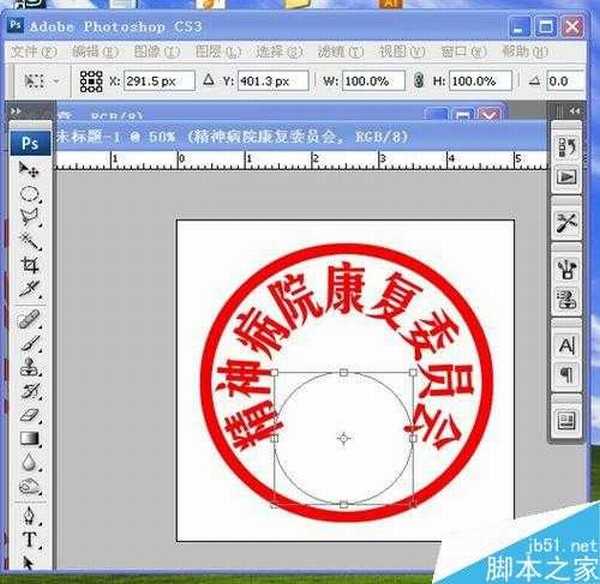Open the Tool Presets panel icon
This screenshot has width=600, height=584.
click(x=567, y=223)
